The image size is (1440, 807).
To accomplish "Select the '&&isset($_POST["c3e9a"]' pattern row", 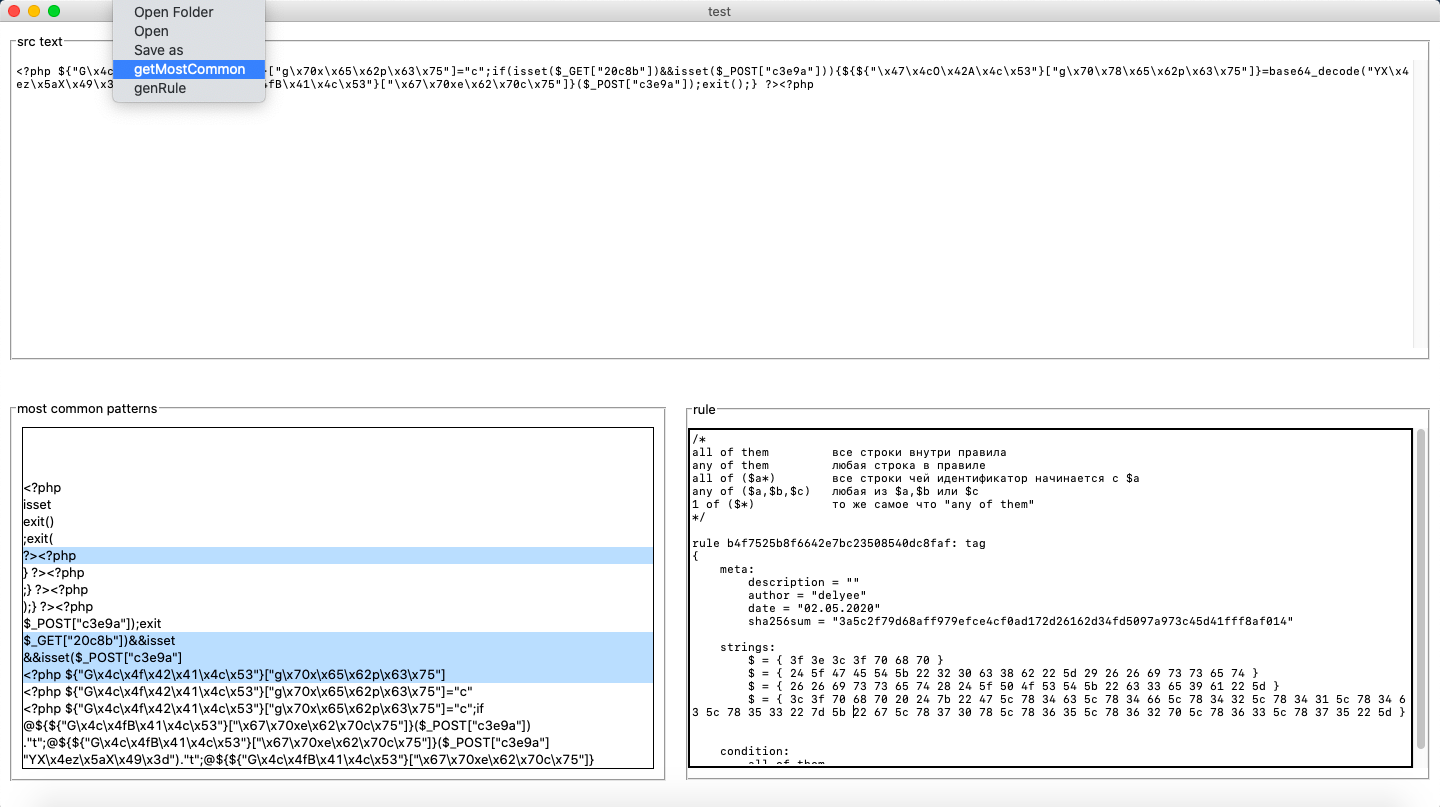I will coord(338,658).
